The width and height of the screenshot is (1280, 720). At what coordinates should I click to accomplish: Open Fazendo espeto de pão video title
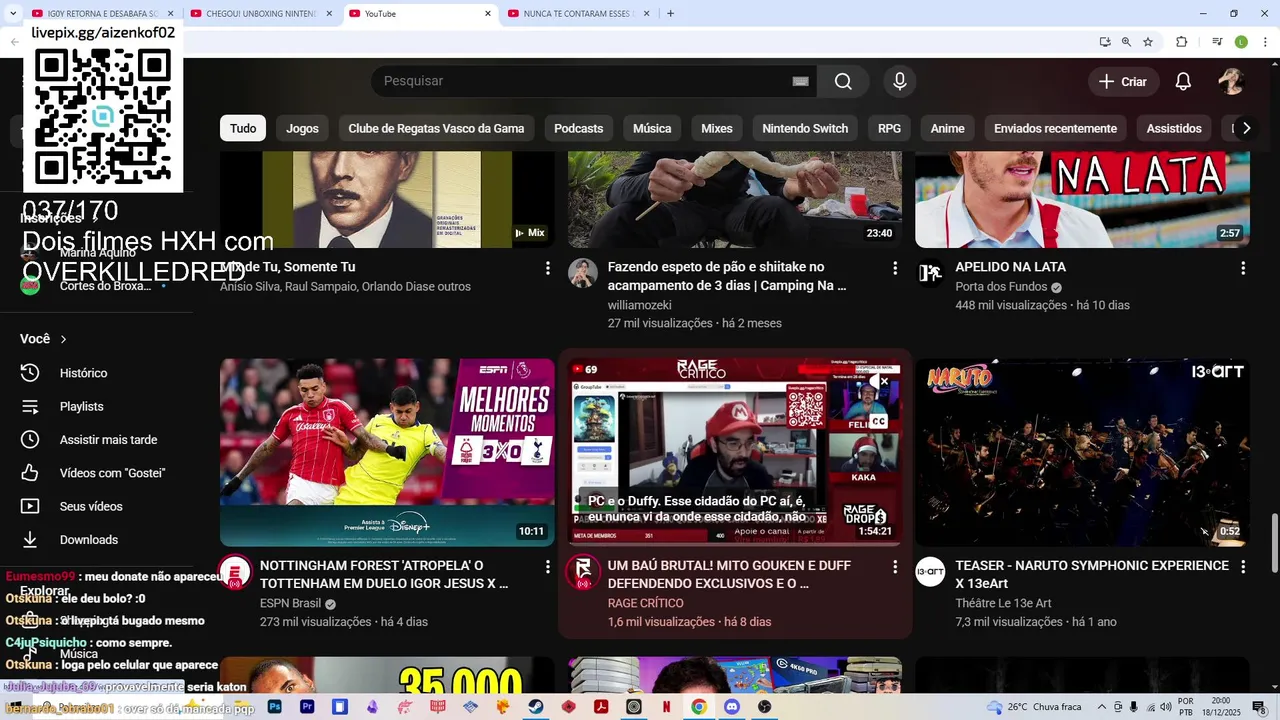pos(727,276)
